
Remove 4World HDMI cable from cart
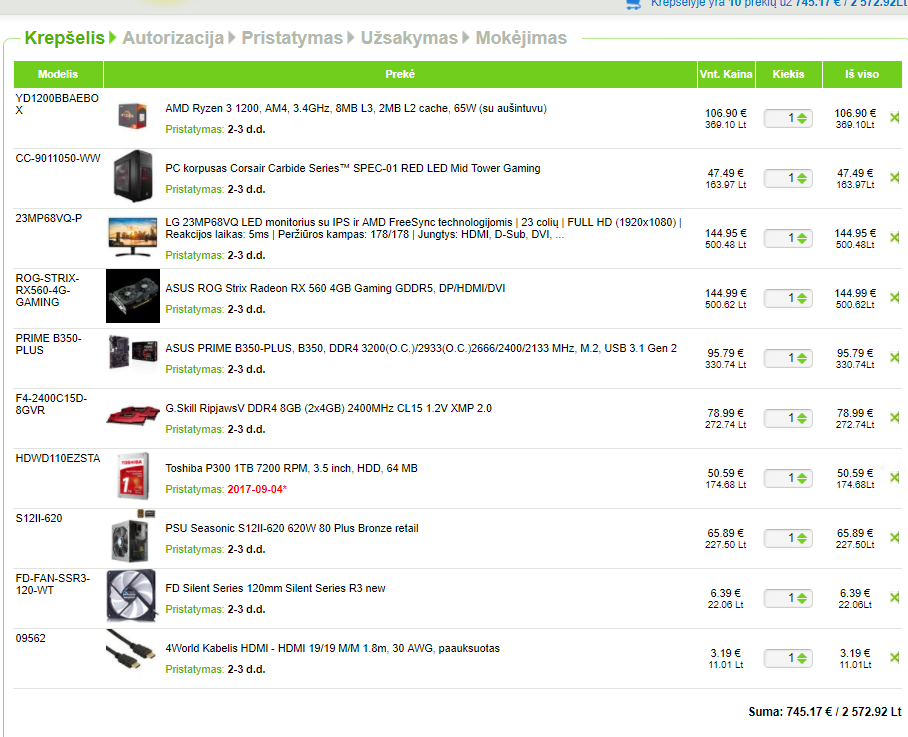895,658
